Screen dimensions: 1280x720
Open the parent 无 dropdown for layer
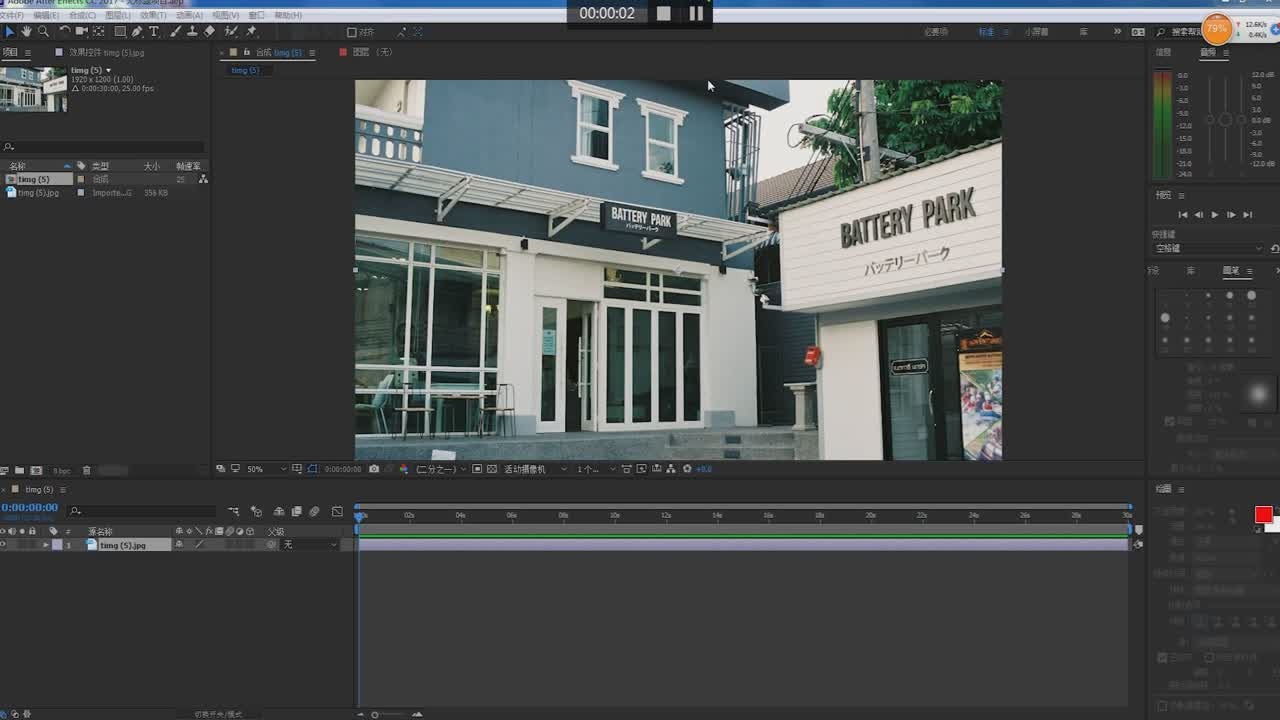coord(311,545)
